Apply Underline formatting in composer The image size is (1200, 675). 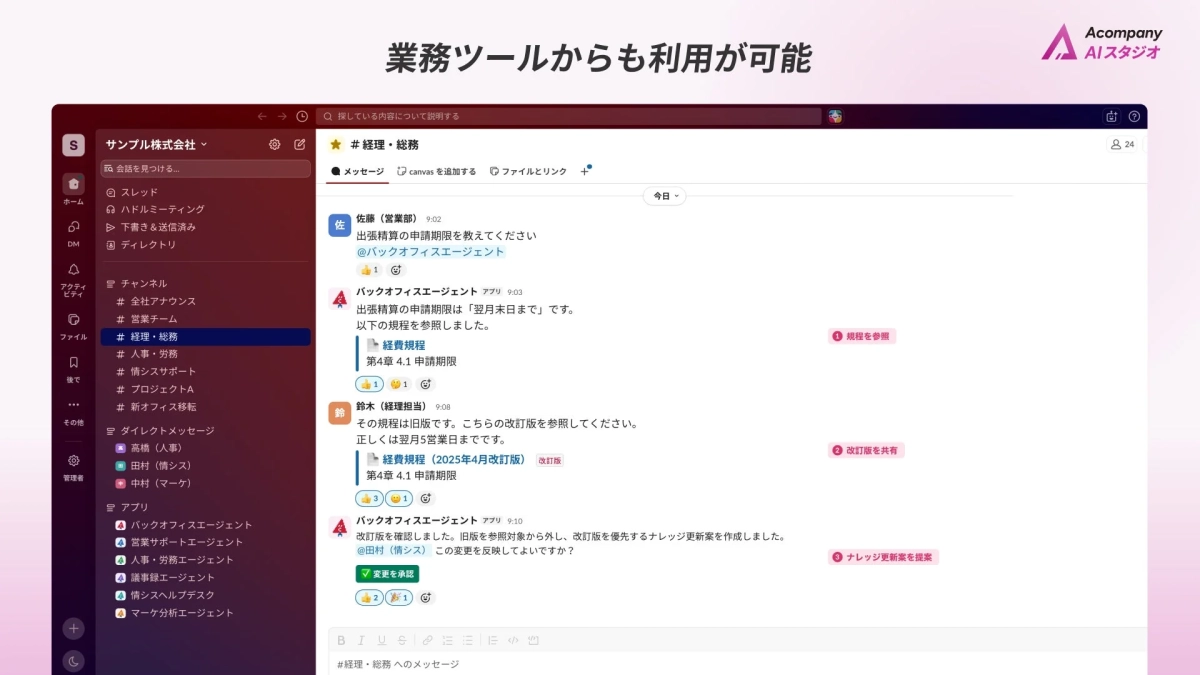click(381, 640)
